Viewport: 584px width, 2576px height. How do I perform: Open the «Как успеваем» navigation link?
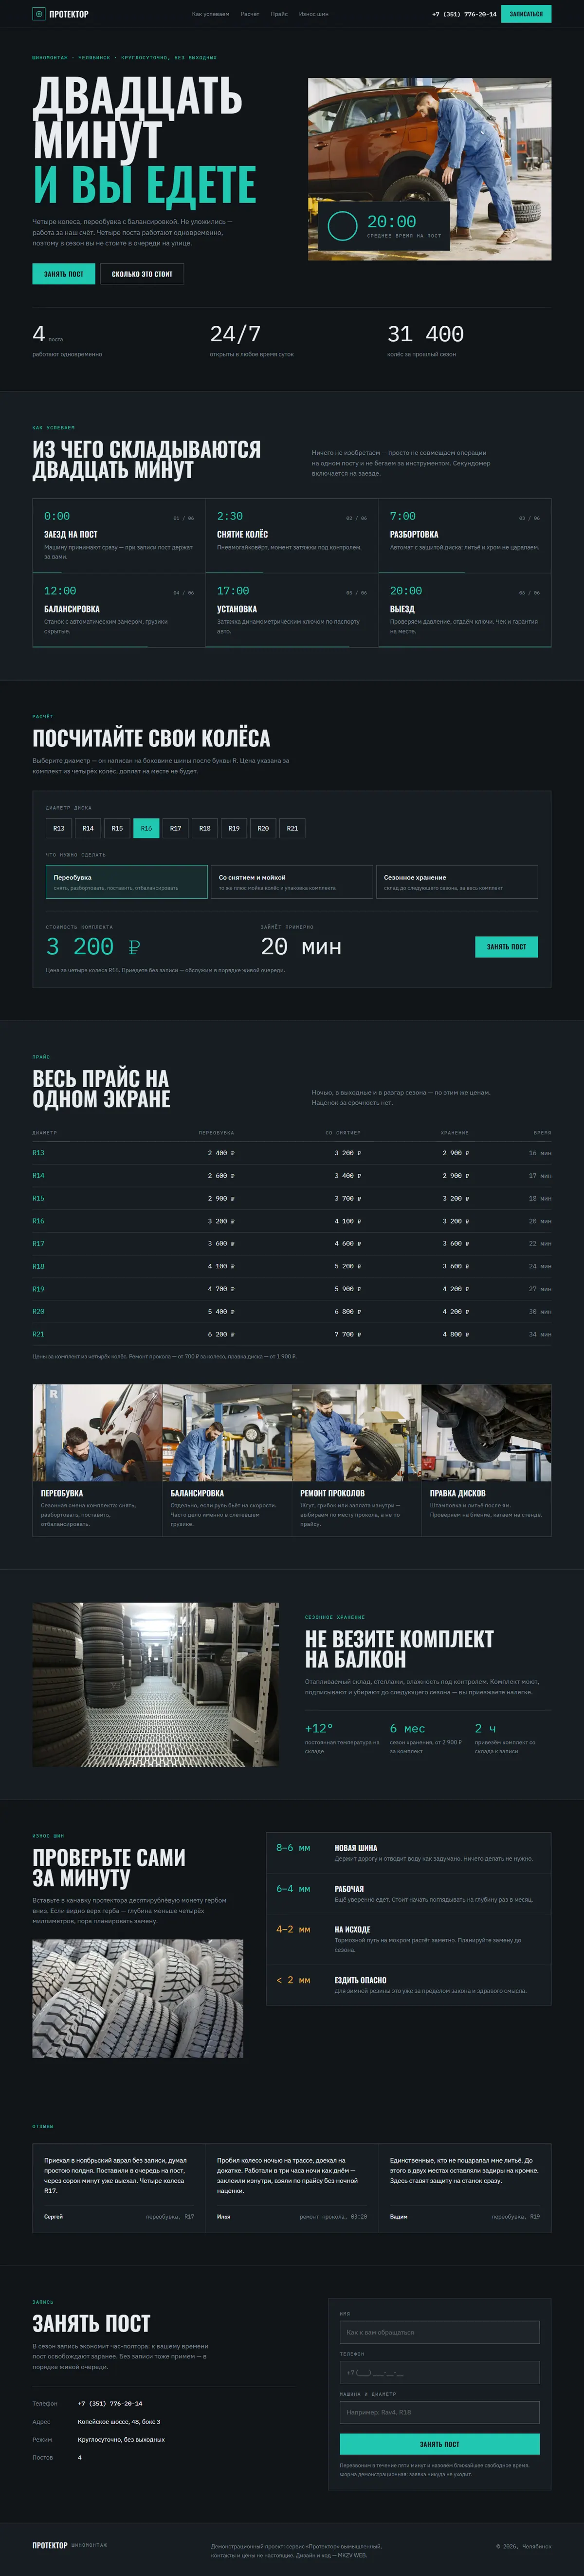tap(210, 14)
